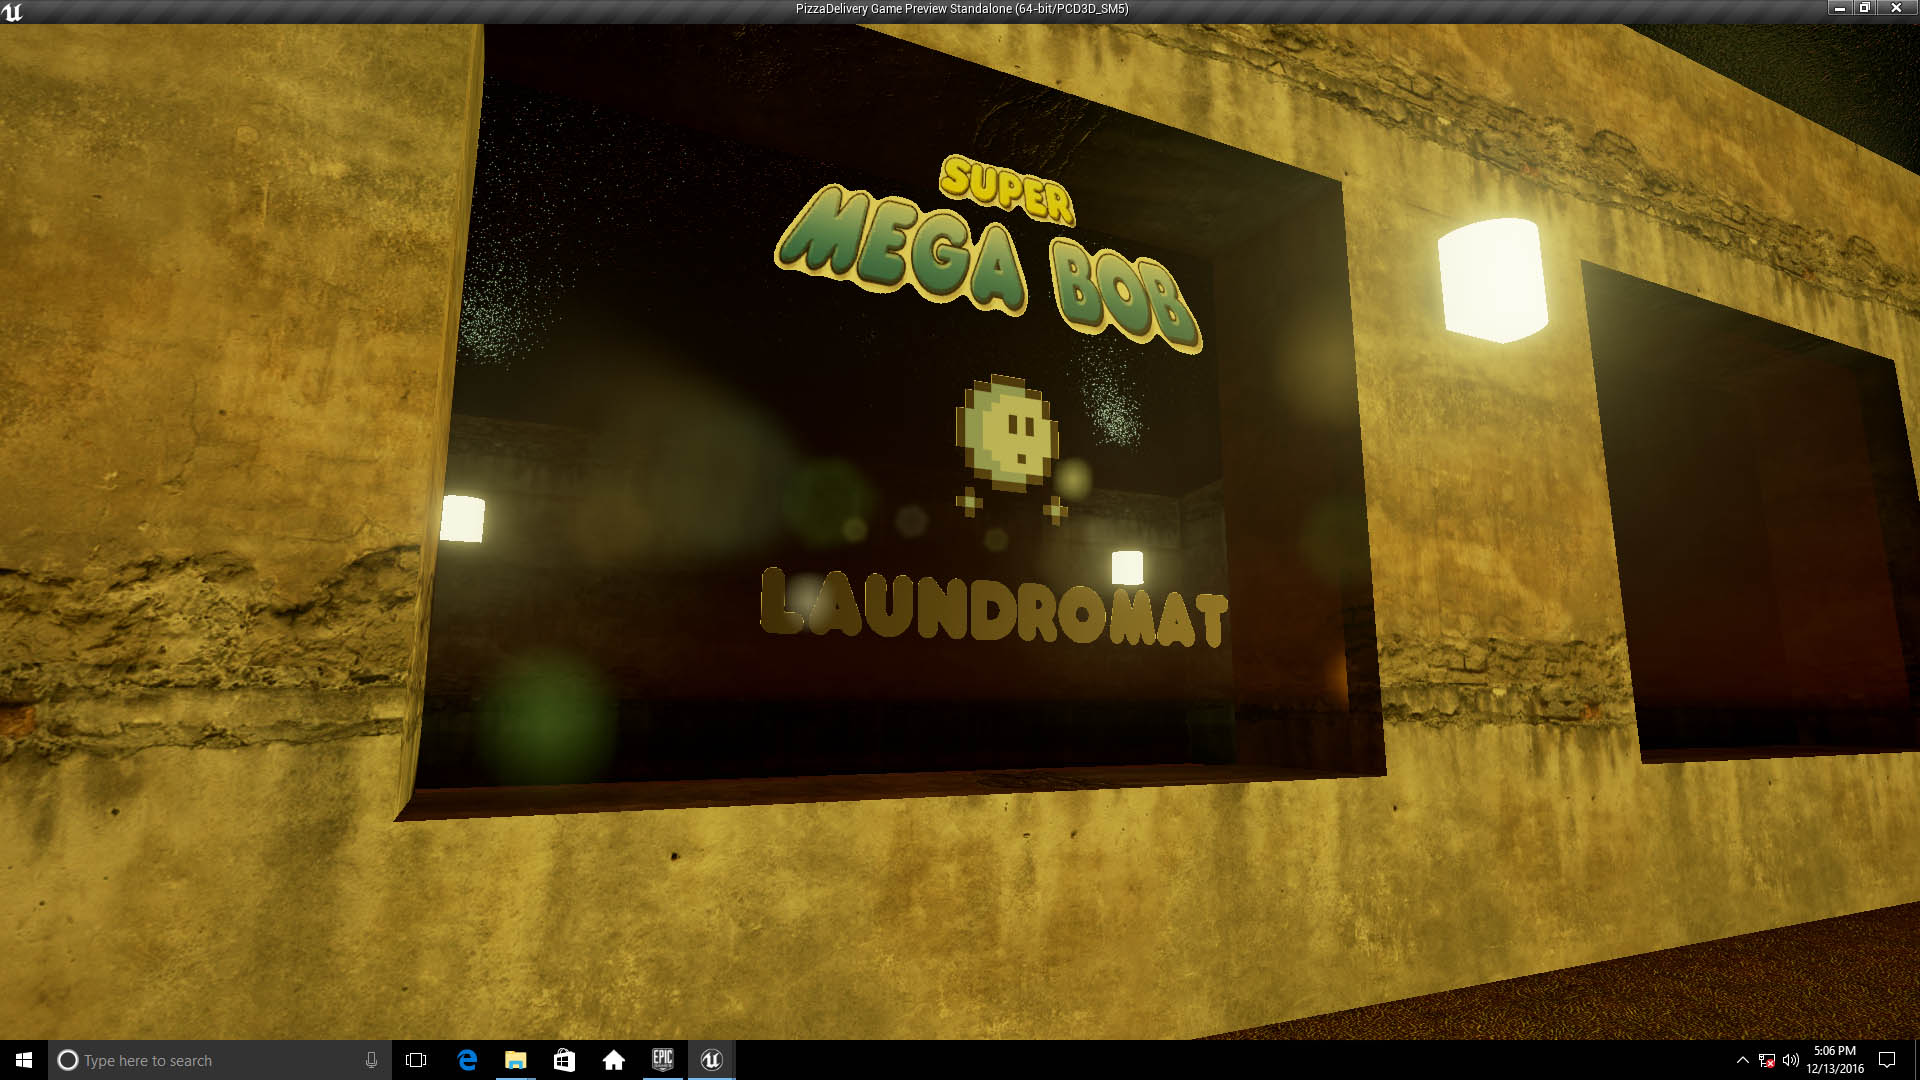This screenshot has width=1920, height=1080.
Task: Close the PizzaDelivery game preview window
Action: [1896, 8]
